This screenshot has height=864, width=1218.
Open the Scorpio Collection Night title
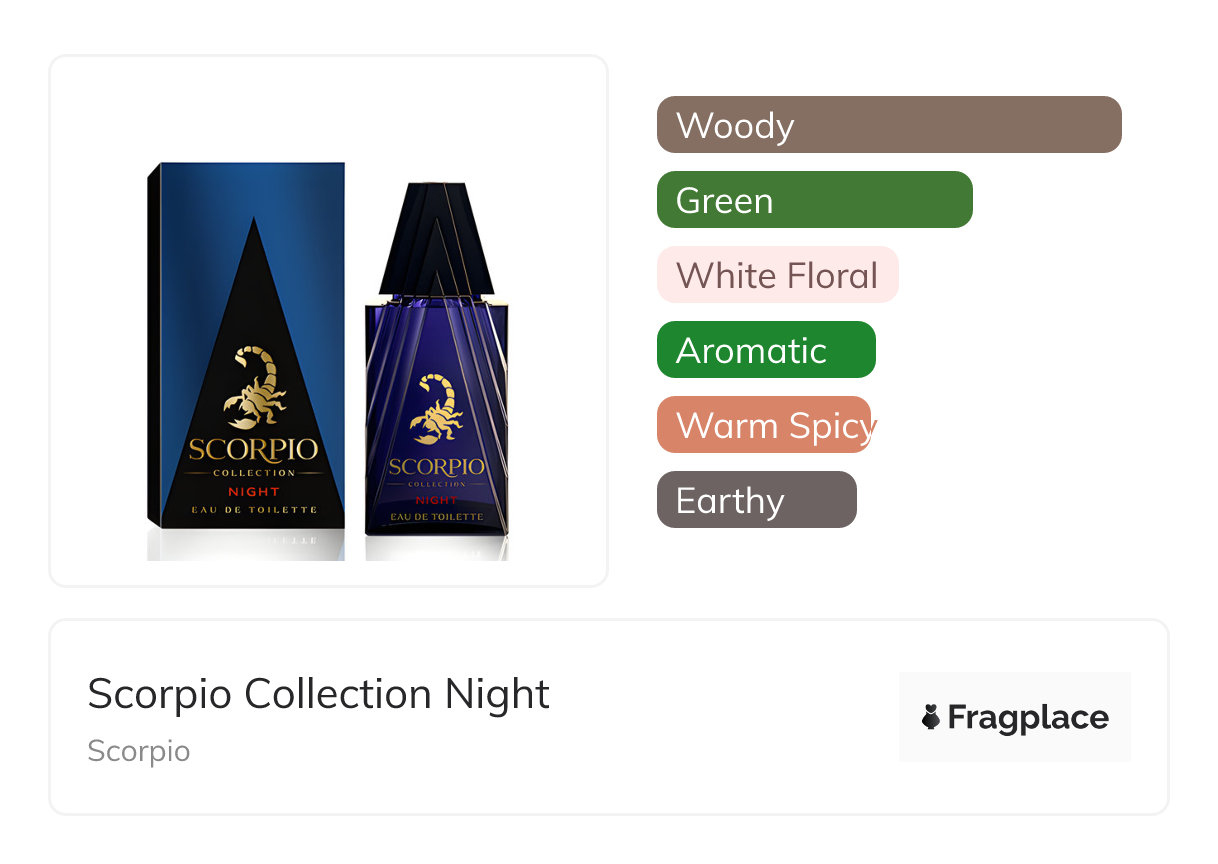pyautogui.click(x=318, y=694)
